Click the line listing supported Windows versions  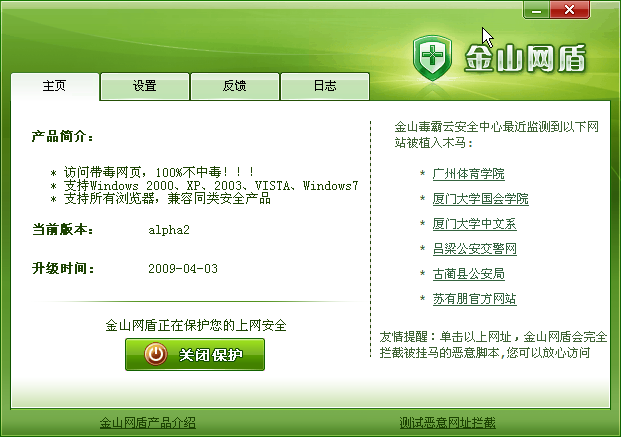pyautogui.click(x=211, y=185)
